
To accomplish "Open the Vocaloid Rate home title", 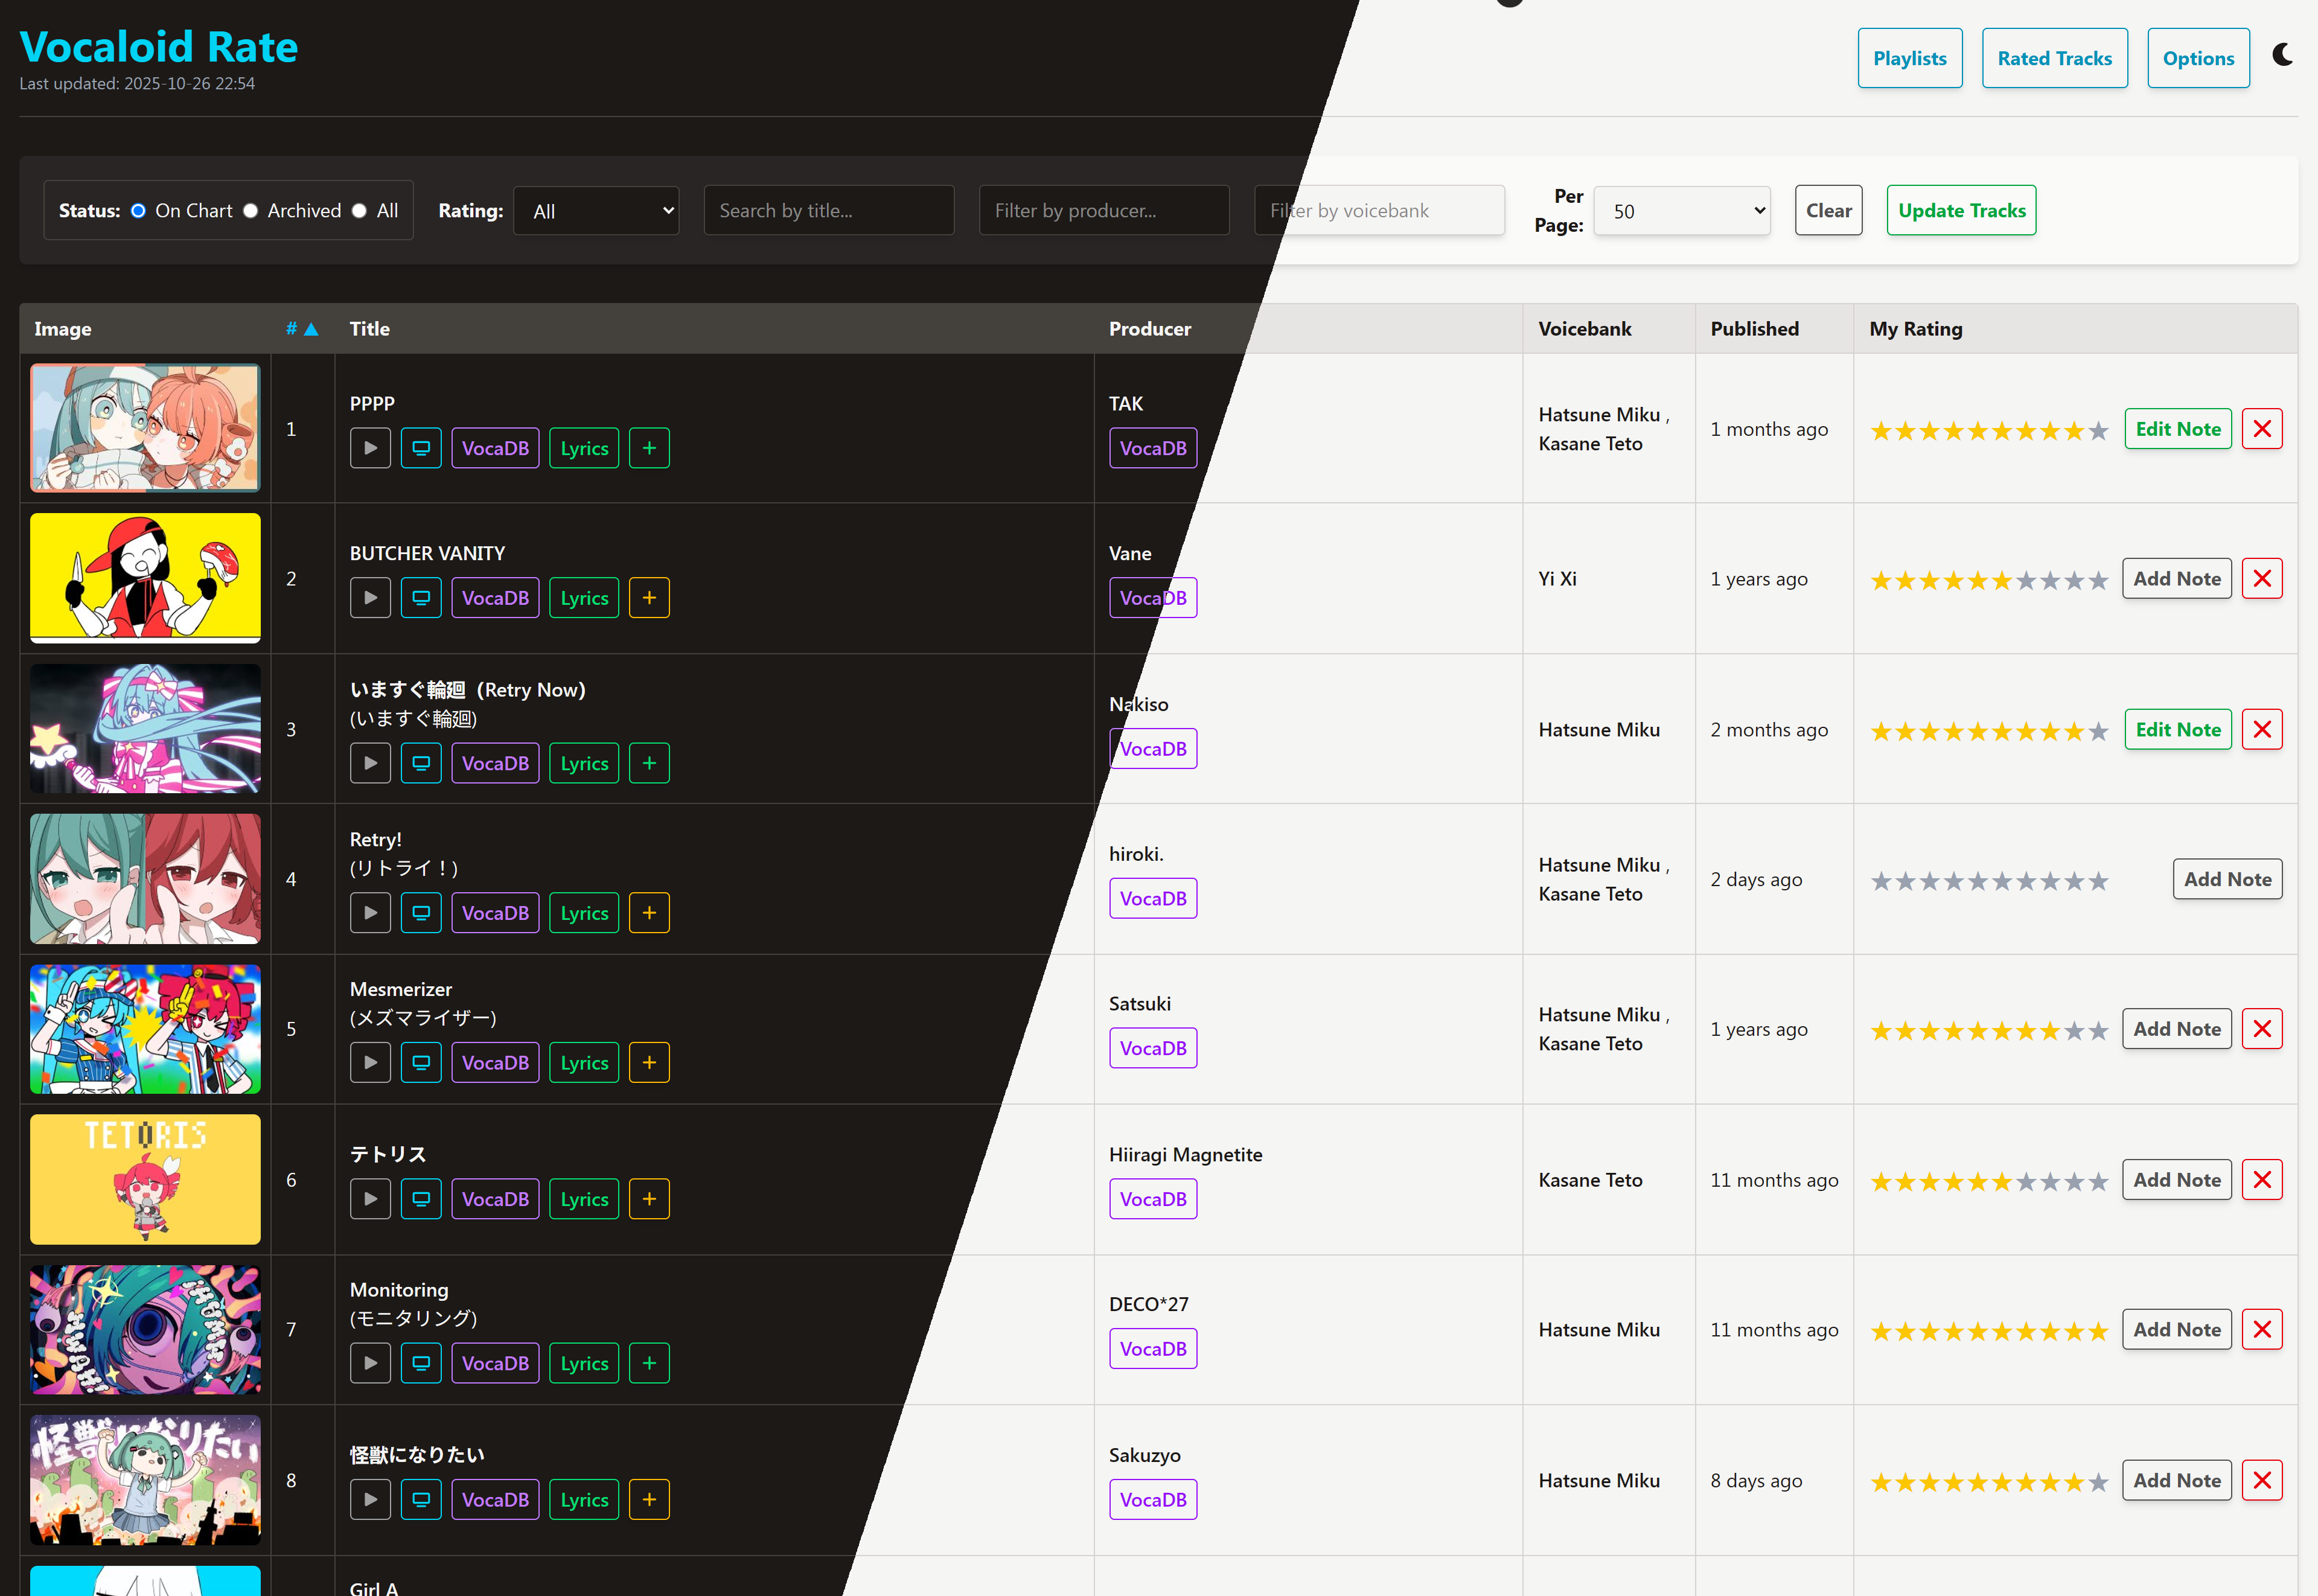I will (x=158, y=47).
